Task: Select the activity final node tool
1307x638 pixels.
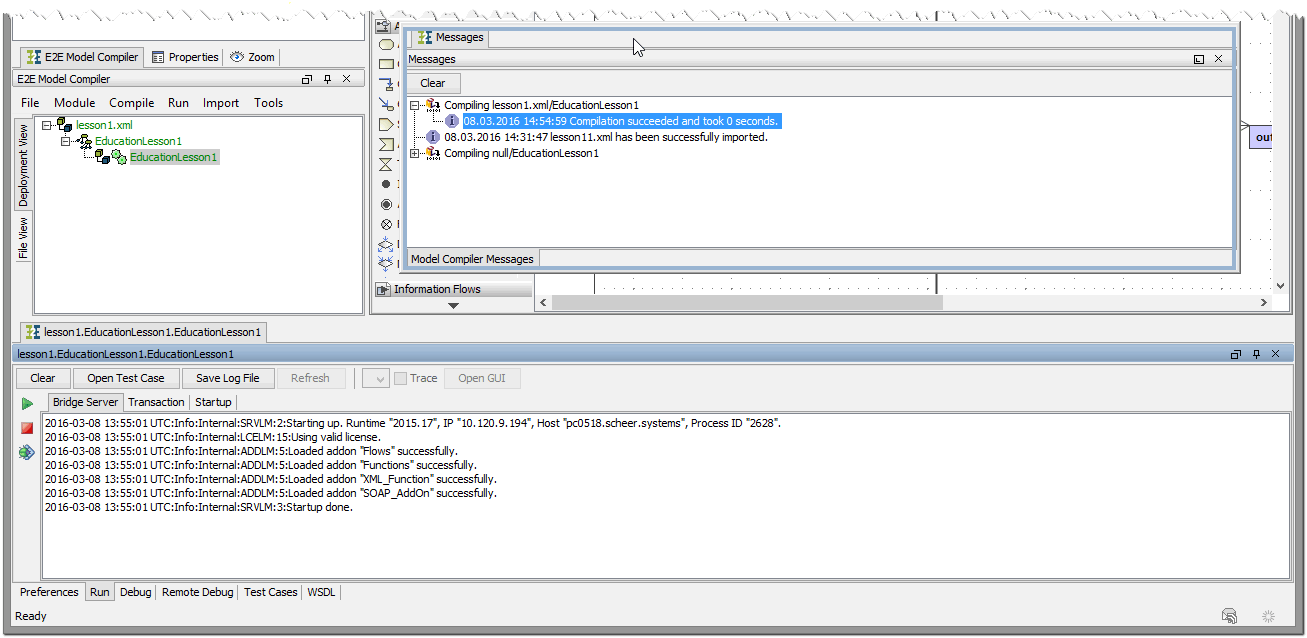Action: [386, 203]
